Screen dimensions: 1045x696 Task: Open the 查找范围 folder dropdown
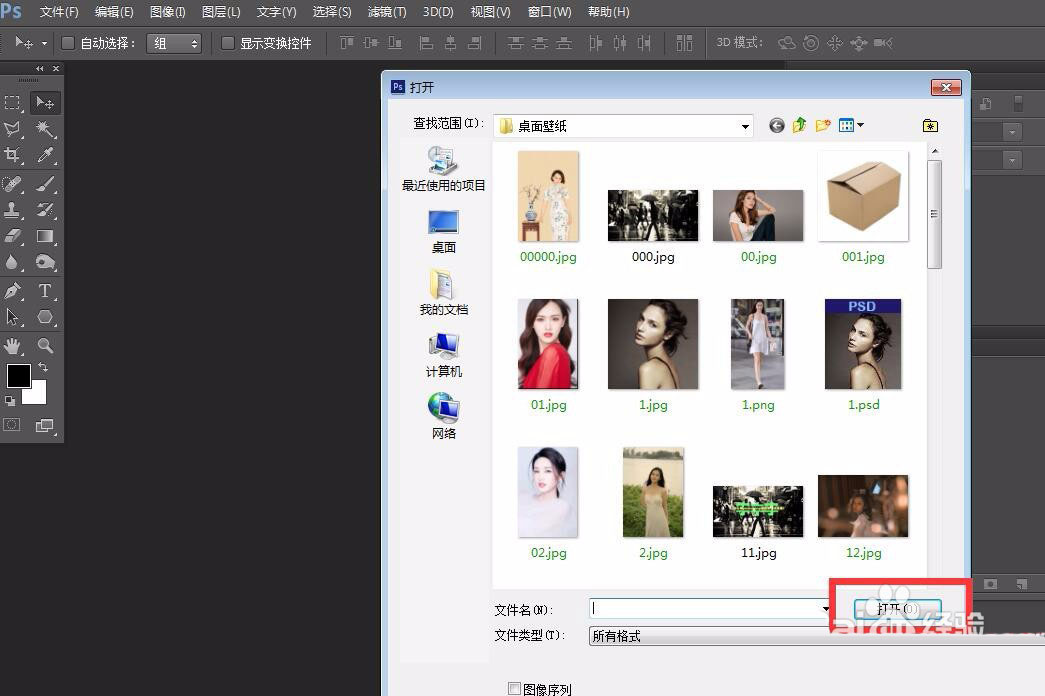[x=744, y=124]
